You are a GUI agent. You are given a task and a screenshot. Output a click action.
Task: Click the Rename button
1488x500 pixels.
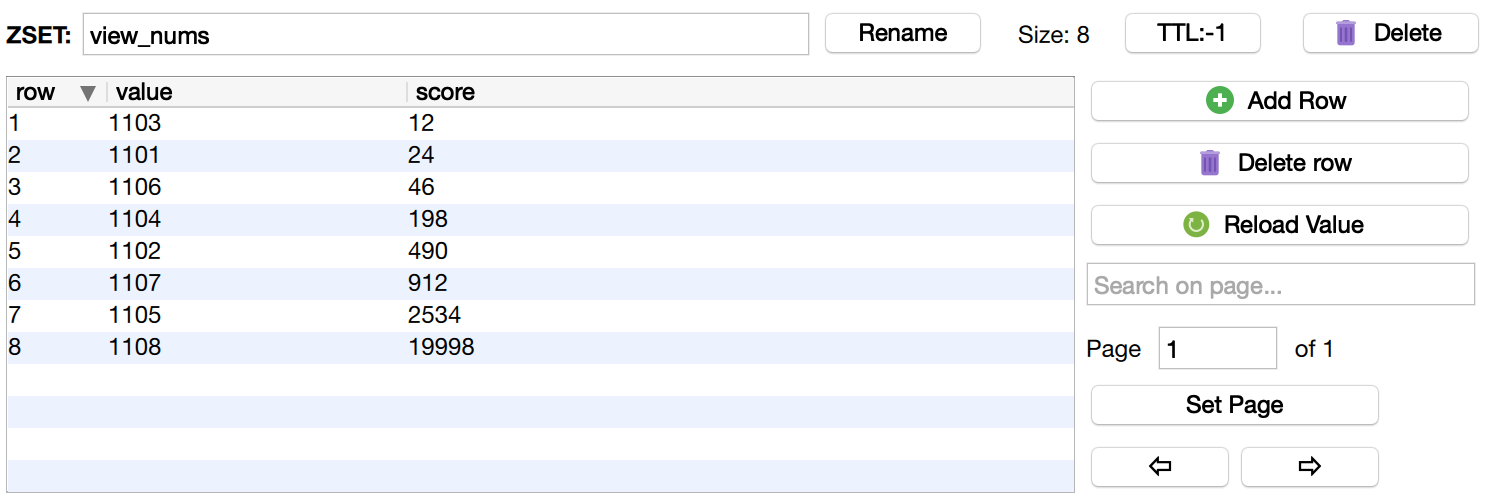[x=902, y=33]
